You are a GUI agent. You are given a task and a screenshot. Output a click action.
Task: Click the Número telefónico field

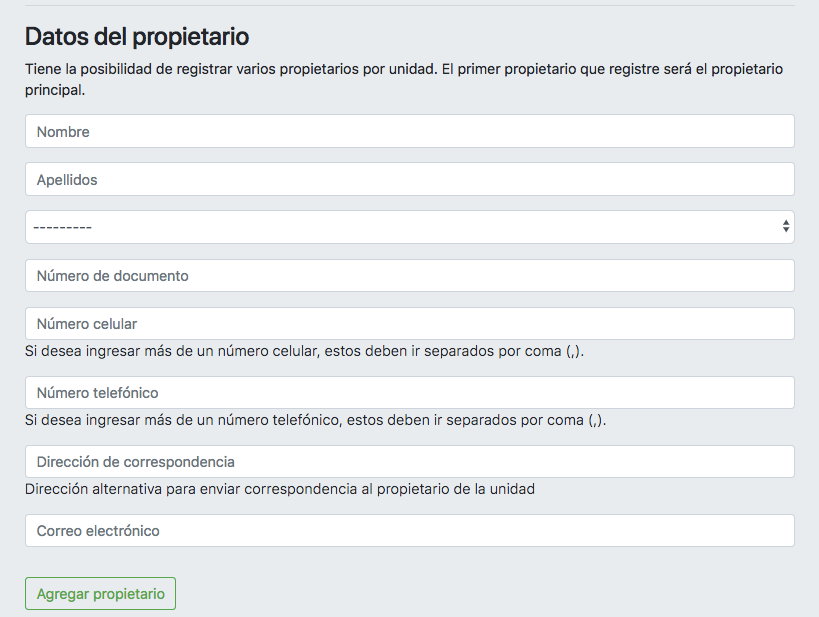(x=409, y=392)
